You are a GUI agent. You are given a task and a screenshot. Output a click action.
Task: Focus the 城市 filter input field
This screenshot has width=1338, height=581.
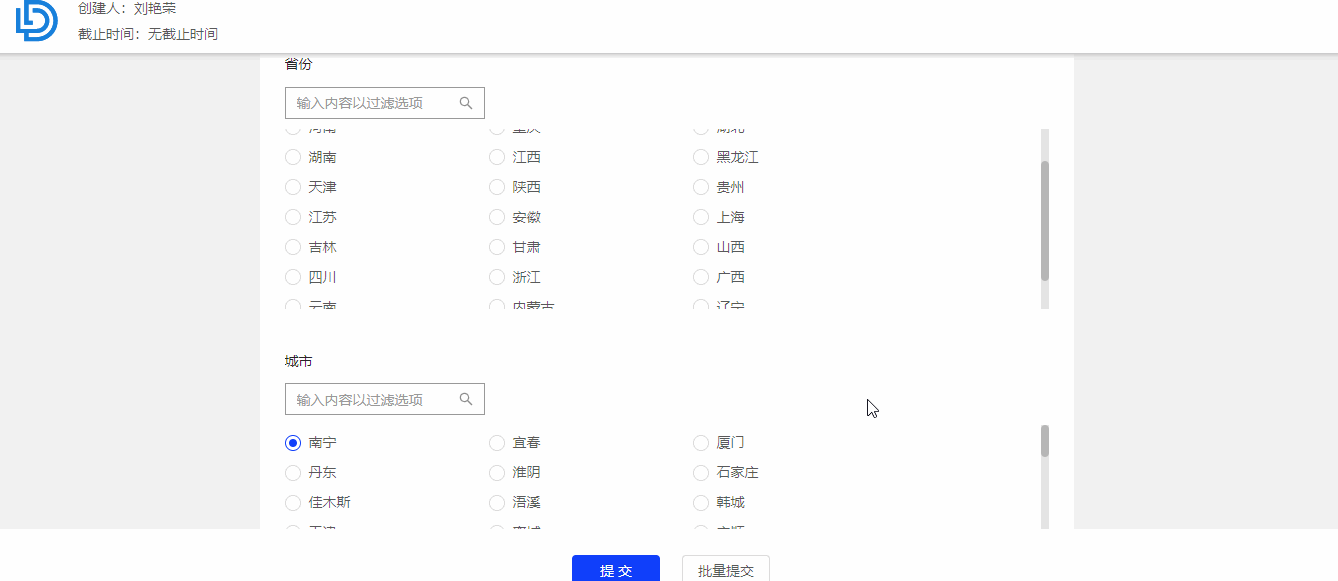(x=385, y=399)
